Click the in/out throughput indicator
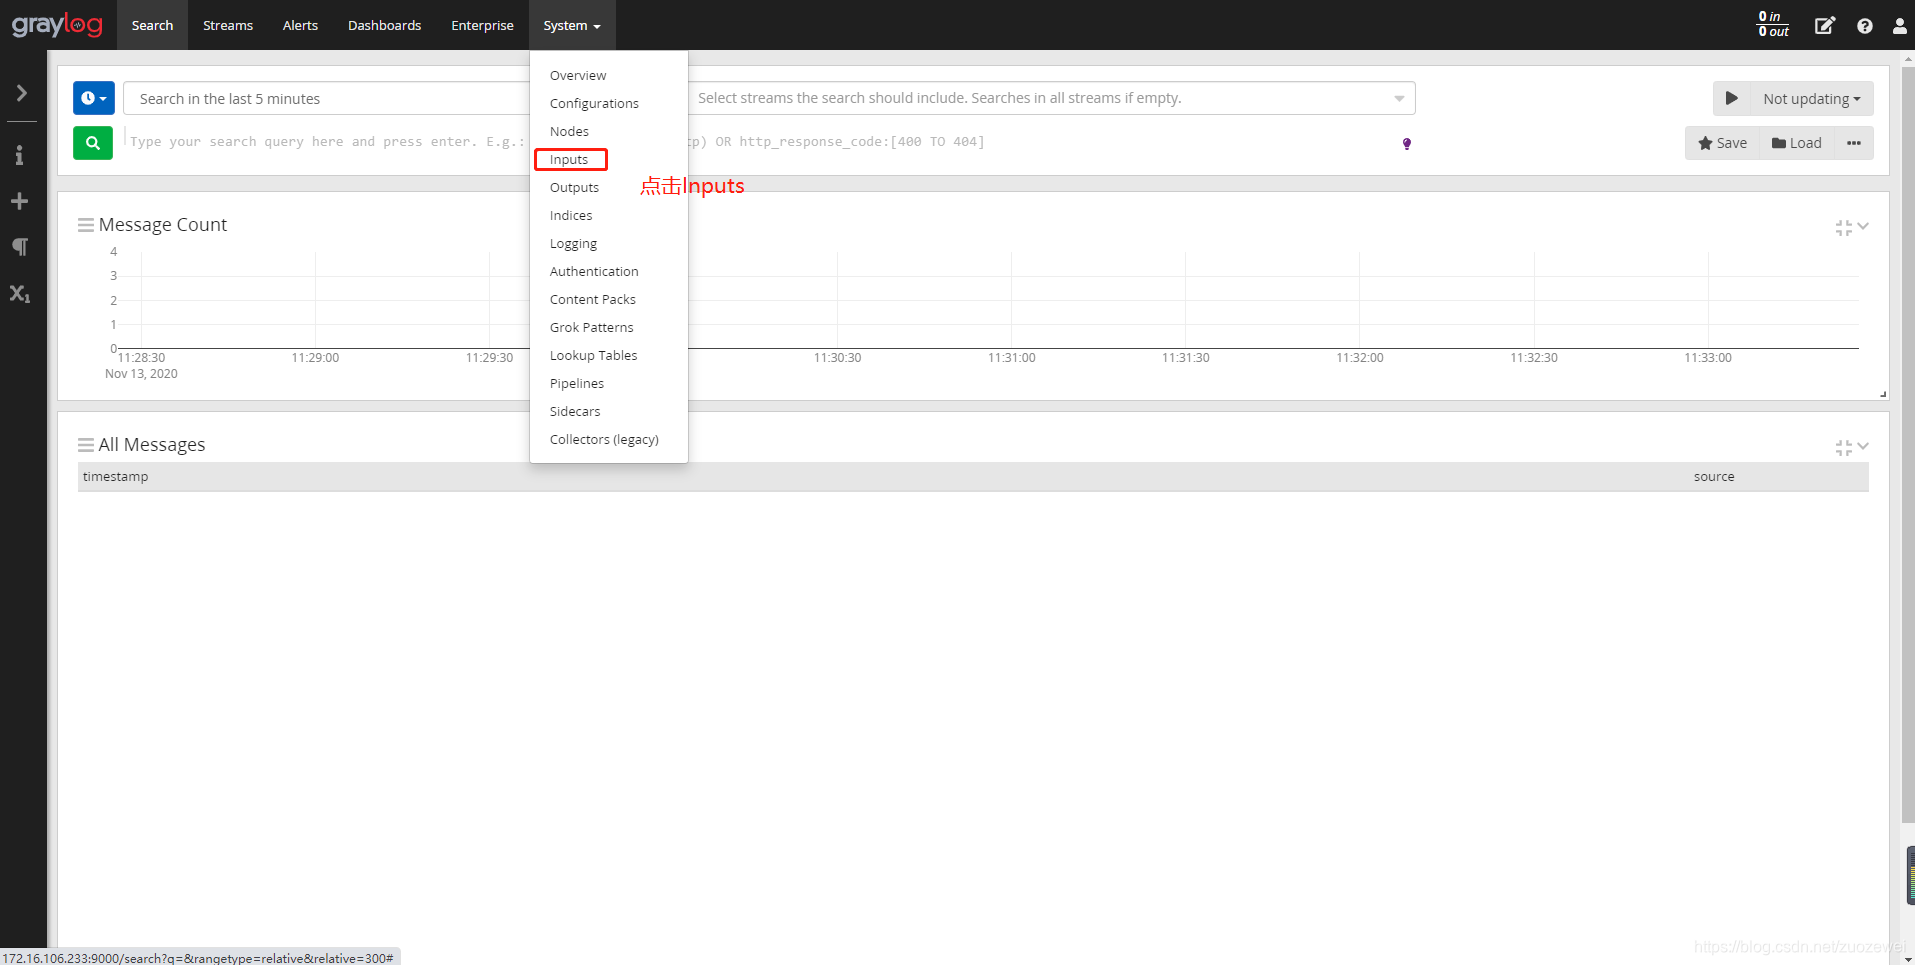Image resolution: width=1915 pixels, height=965 pixels. coord(1773,24)
